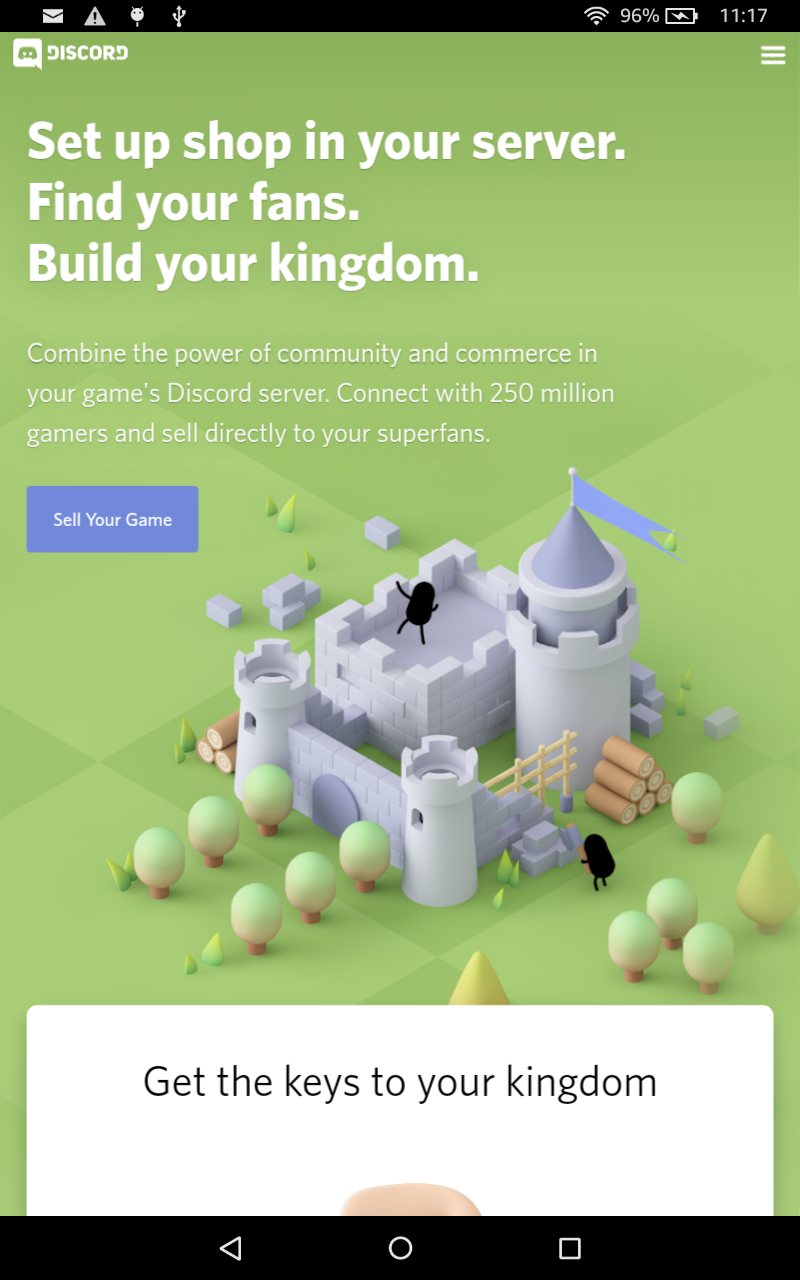Screen dimensions: 800x1280
Task: Click the black character atop the castle
Action: tap(417, 608)
